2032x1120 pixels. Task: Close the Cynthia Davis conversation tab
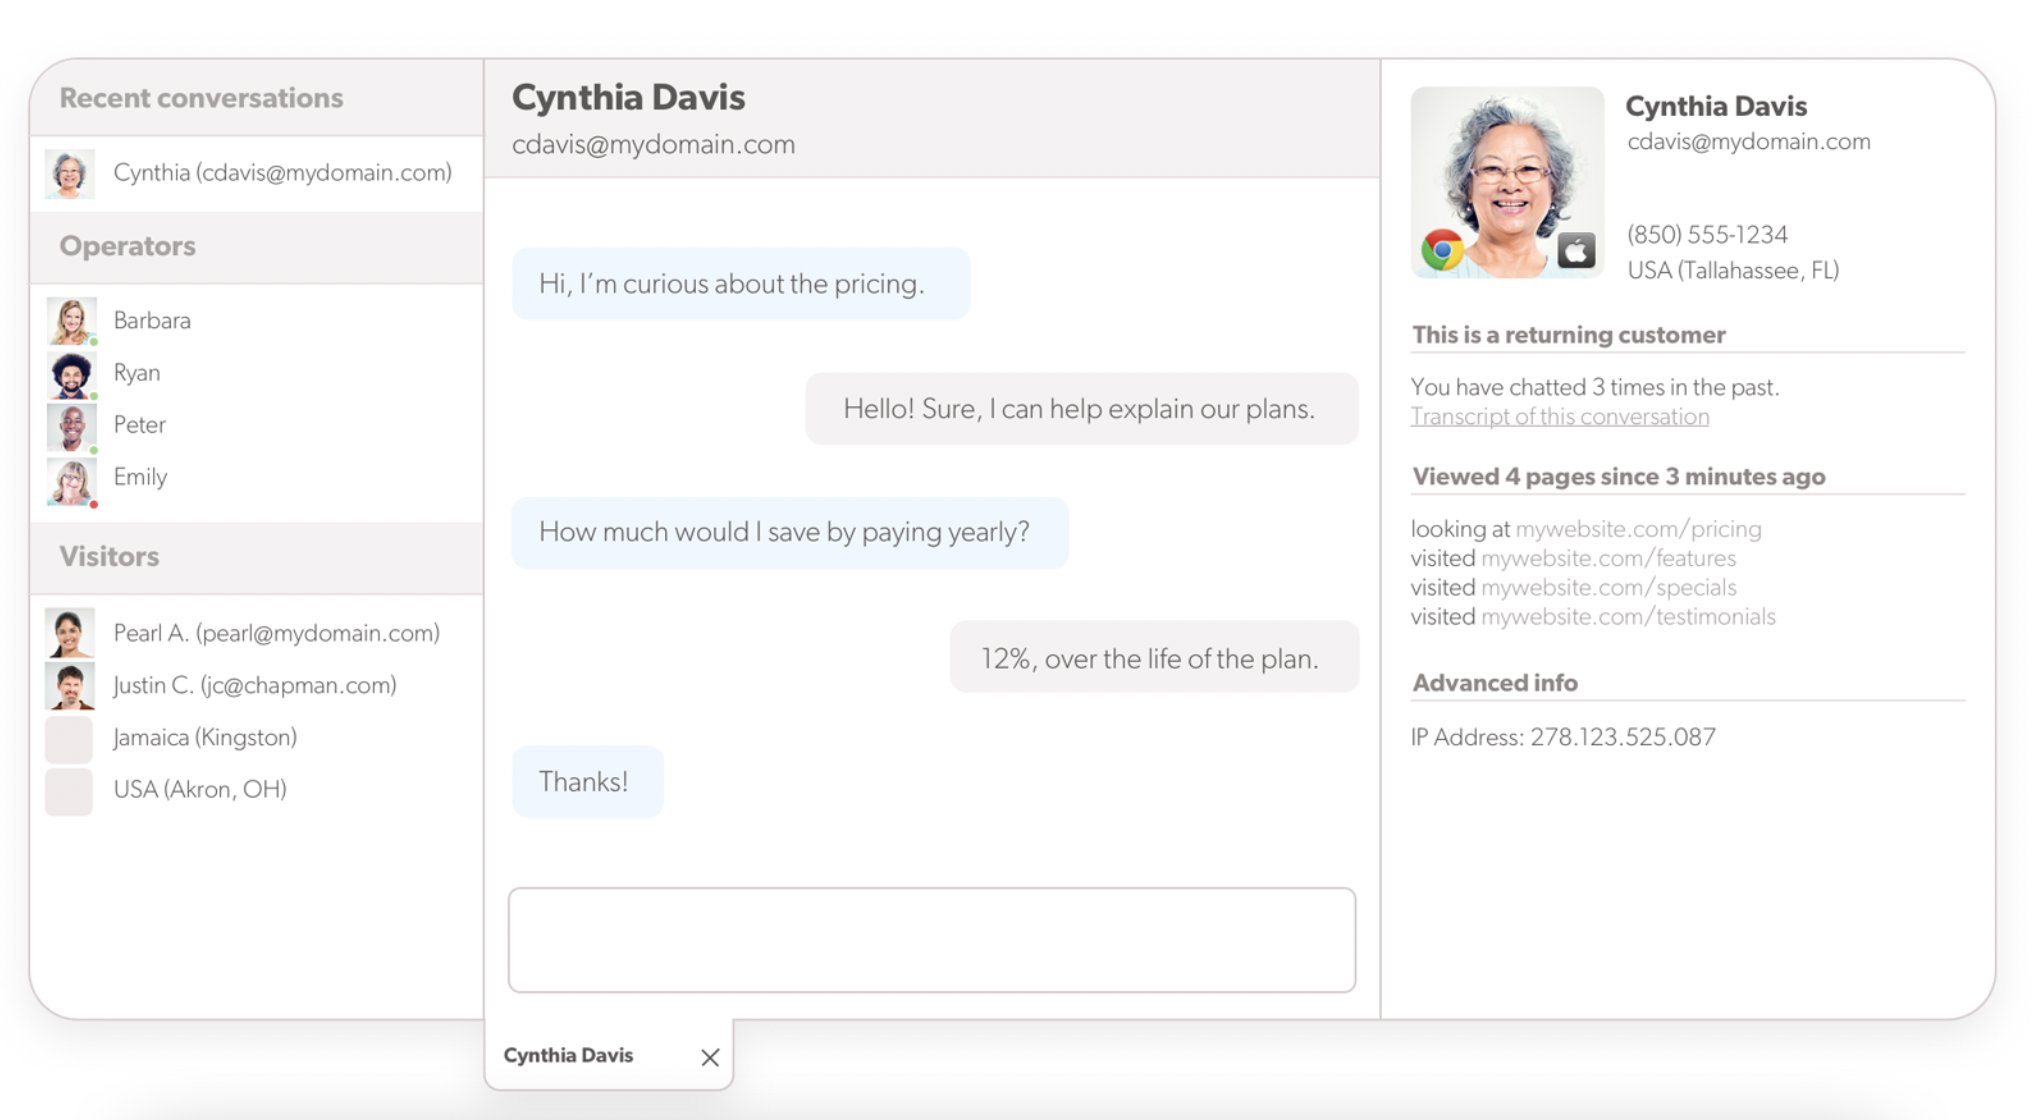710,1056
